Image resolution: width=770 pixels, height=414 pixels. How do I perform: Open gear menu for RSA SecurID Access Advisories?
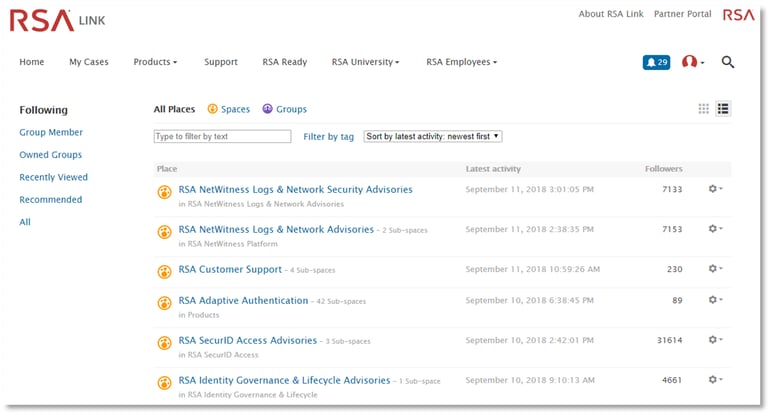(x=715, y=340)
